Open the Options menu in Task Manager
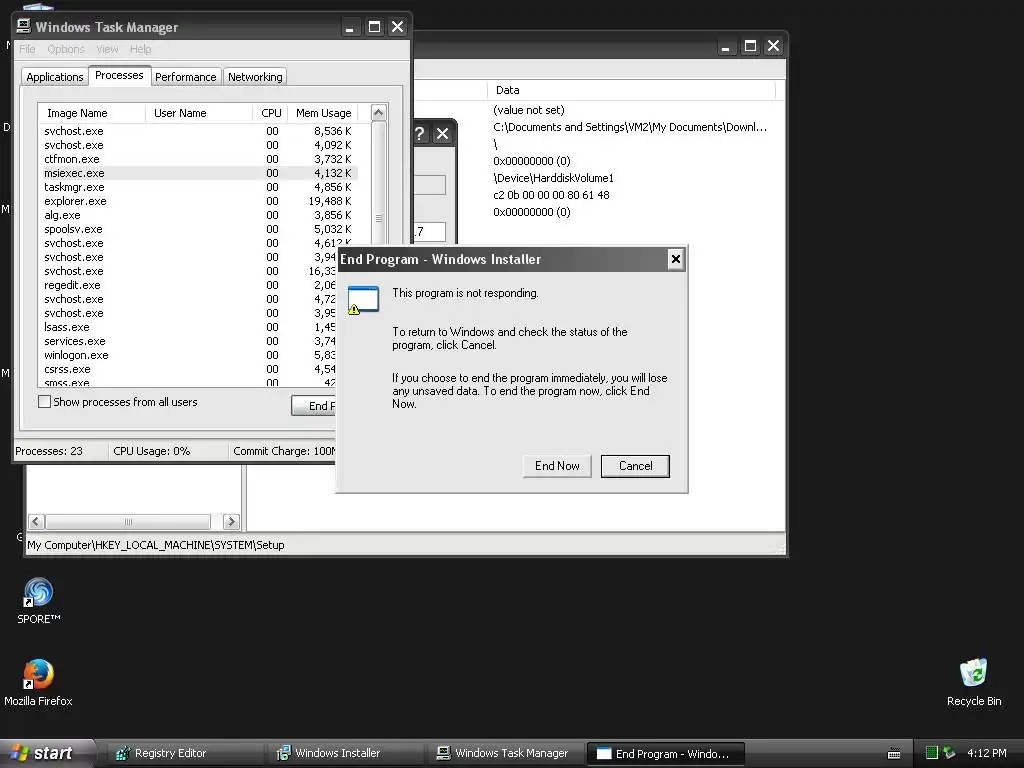The width and height of the screenshot is (1024, 768). 65,49
